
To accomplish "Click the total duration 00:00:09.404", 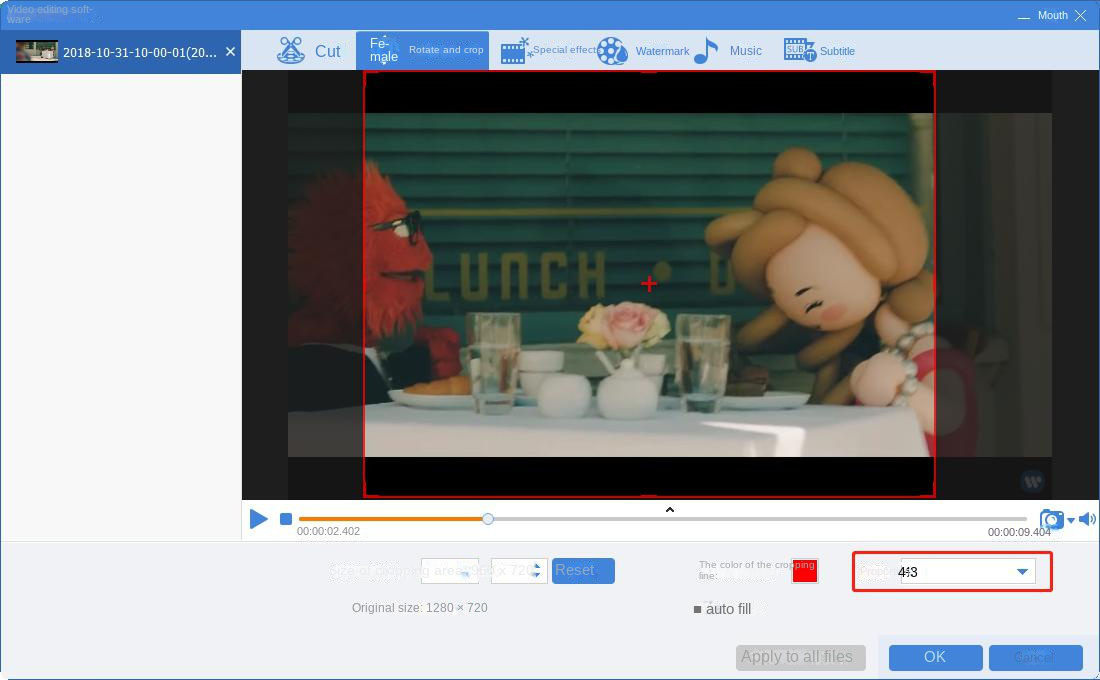I will (x=1019, y=532).
